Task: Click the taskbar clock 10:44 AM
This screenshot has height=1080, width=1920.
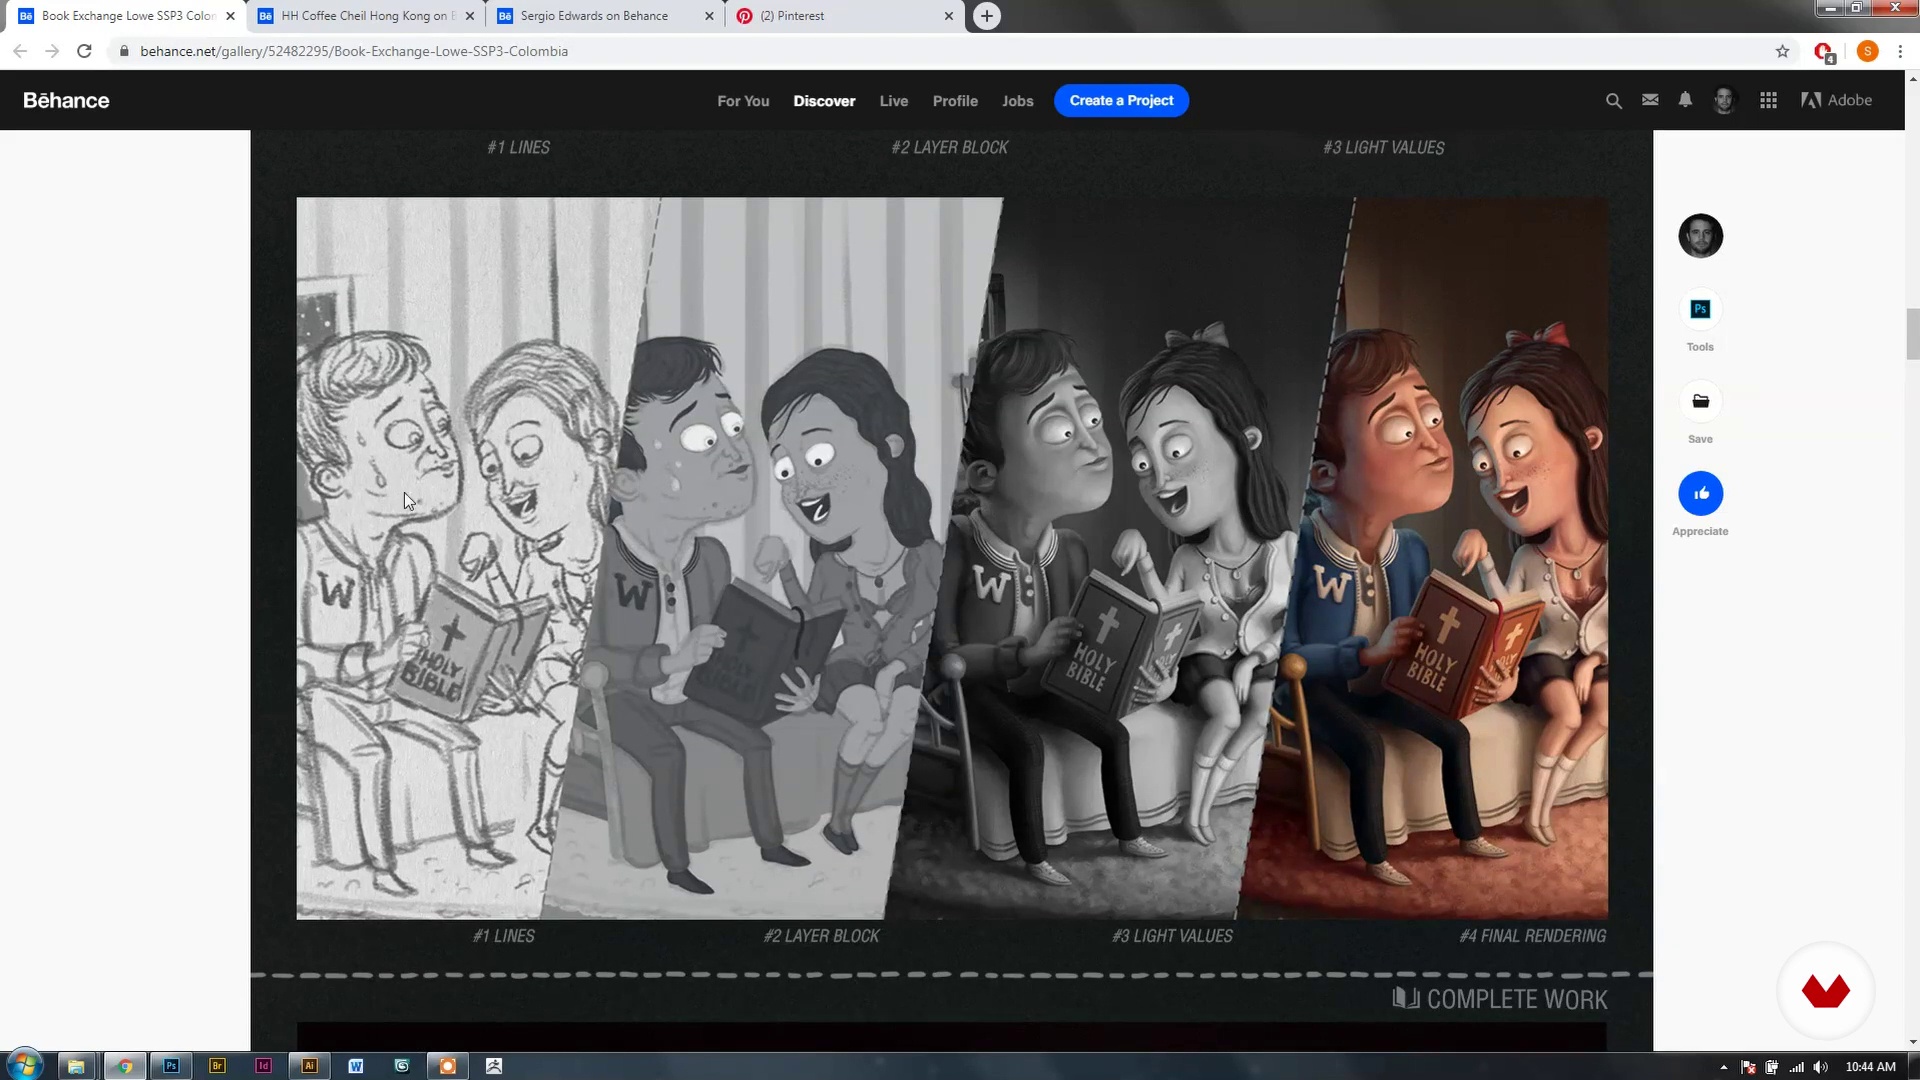Action: pos(1870,1067)
